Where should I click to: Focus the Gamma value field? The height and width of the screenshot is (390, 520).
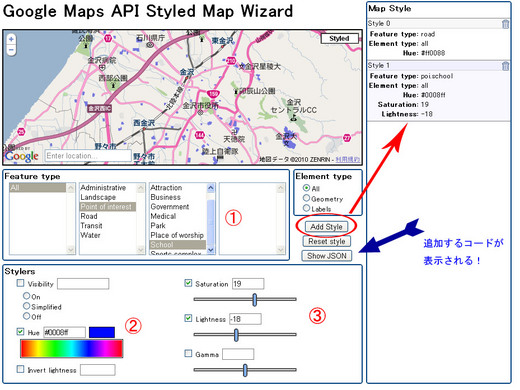238,354
